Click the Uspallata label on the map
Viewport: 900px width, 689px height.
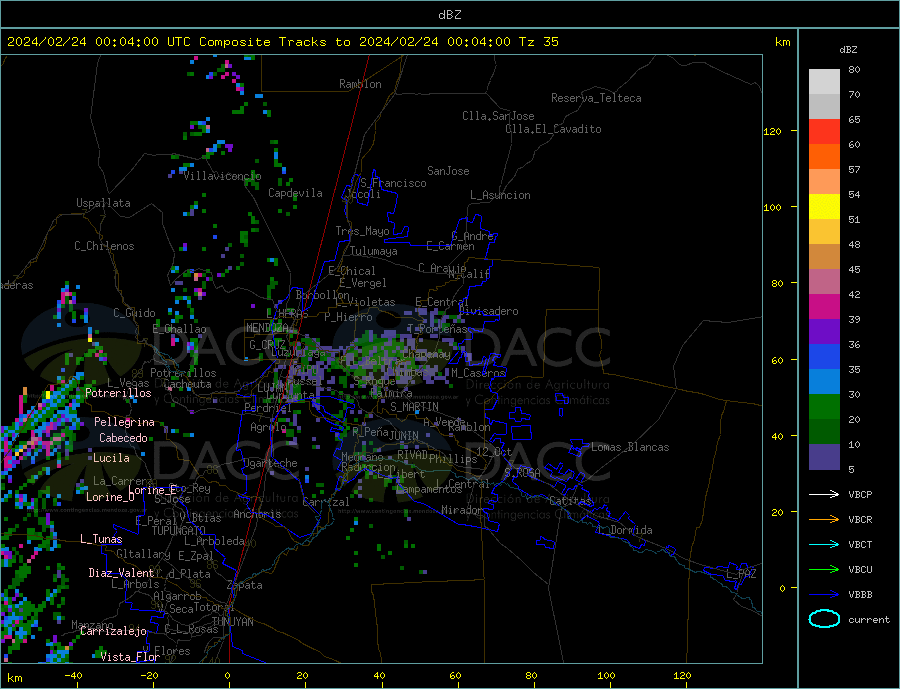click(x=103, y=203)
